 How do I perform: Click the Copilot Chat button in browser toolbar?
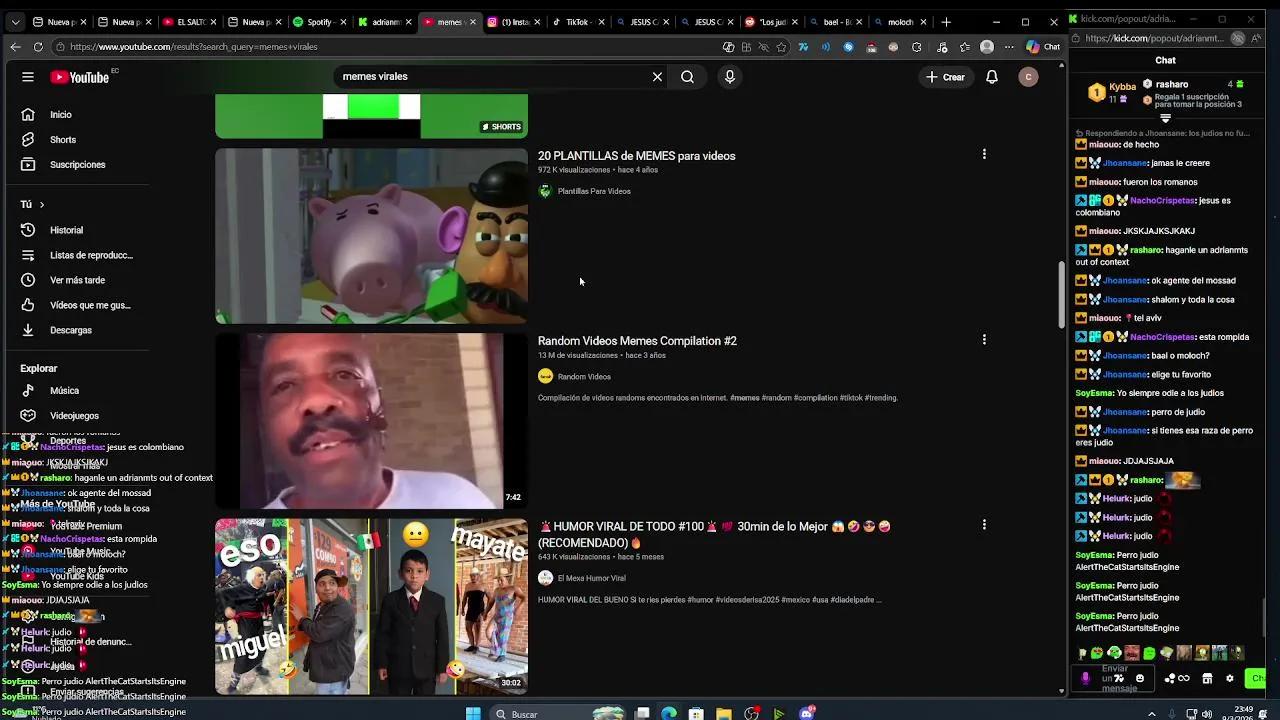[1043, 47]
